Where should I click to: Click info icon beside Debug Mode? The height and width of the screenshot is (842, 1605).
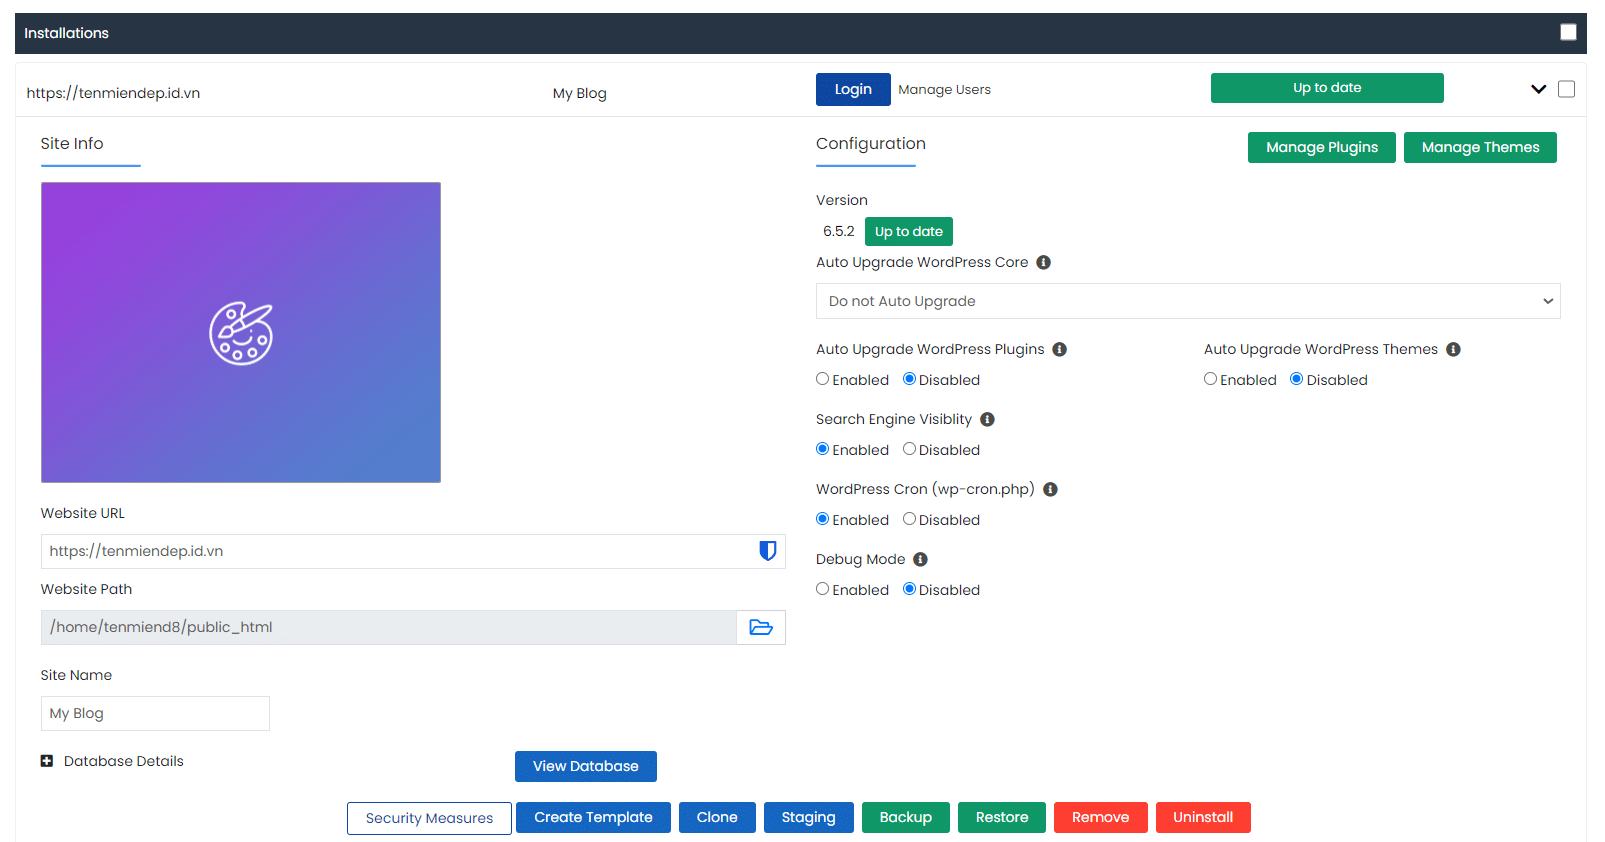coord(920,559)
